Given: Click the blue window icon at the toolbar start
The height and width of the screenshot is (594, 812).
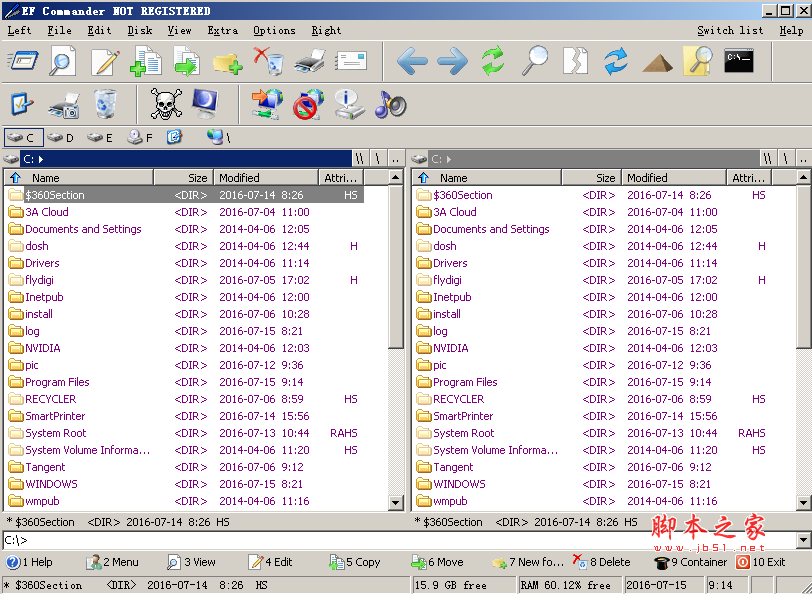Looking at the screenshot, I should pyautogui.click(x=22, y=61).
